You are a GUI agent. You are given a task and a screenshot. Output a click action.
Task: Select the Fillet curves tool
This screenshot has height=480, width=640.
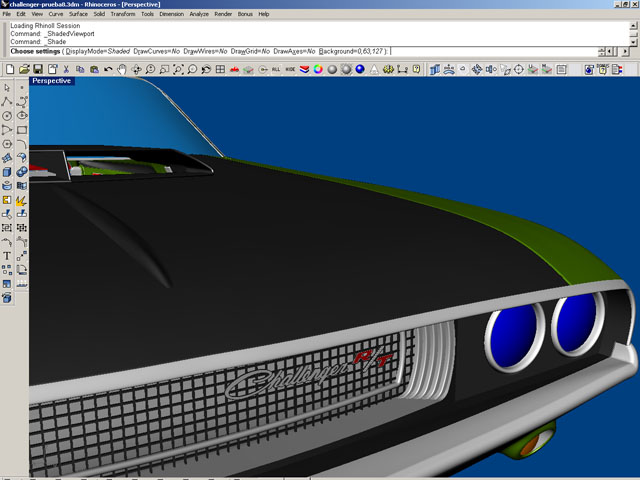tap(22, 144)
